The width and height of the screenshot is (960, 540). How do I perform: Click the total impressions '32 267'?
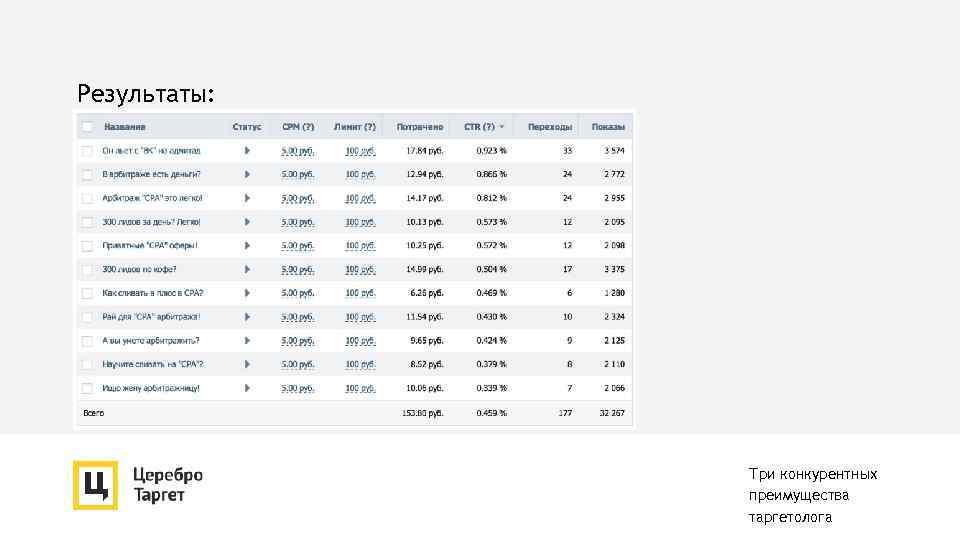[612, 413]
